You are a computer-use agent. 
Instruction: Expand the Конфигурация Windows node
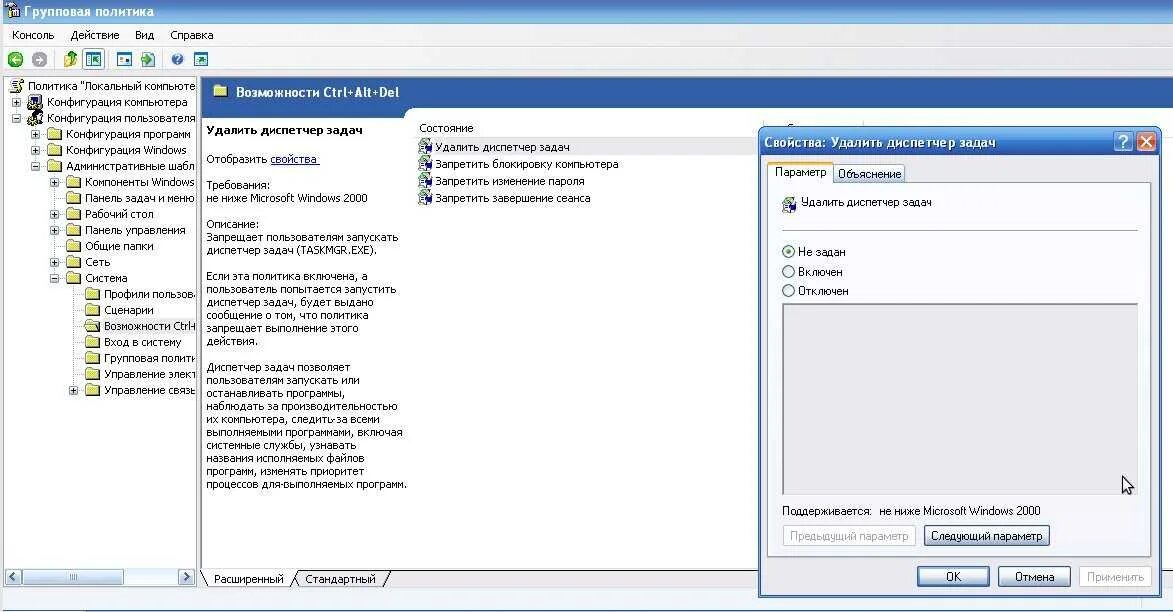click(35, 150)
